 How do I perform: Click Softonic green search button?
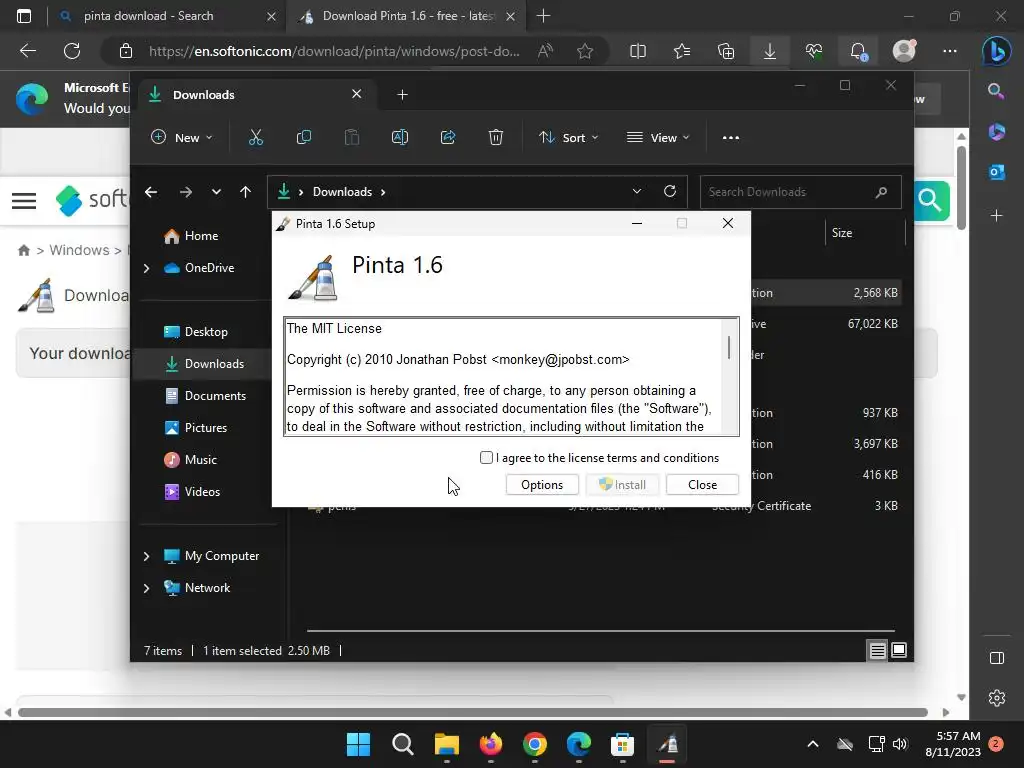[x=931, y=200]
